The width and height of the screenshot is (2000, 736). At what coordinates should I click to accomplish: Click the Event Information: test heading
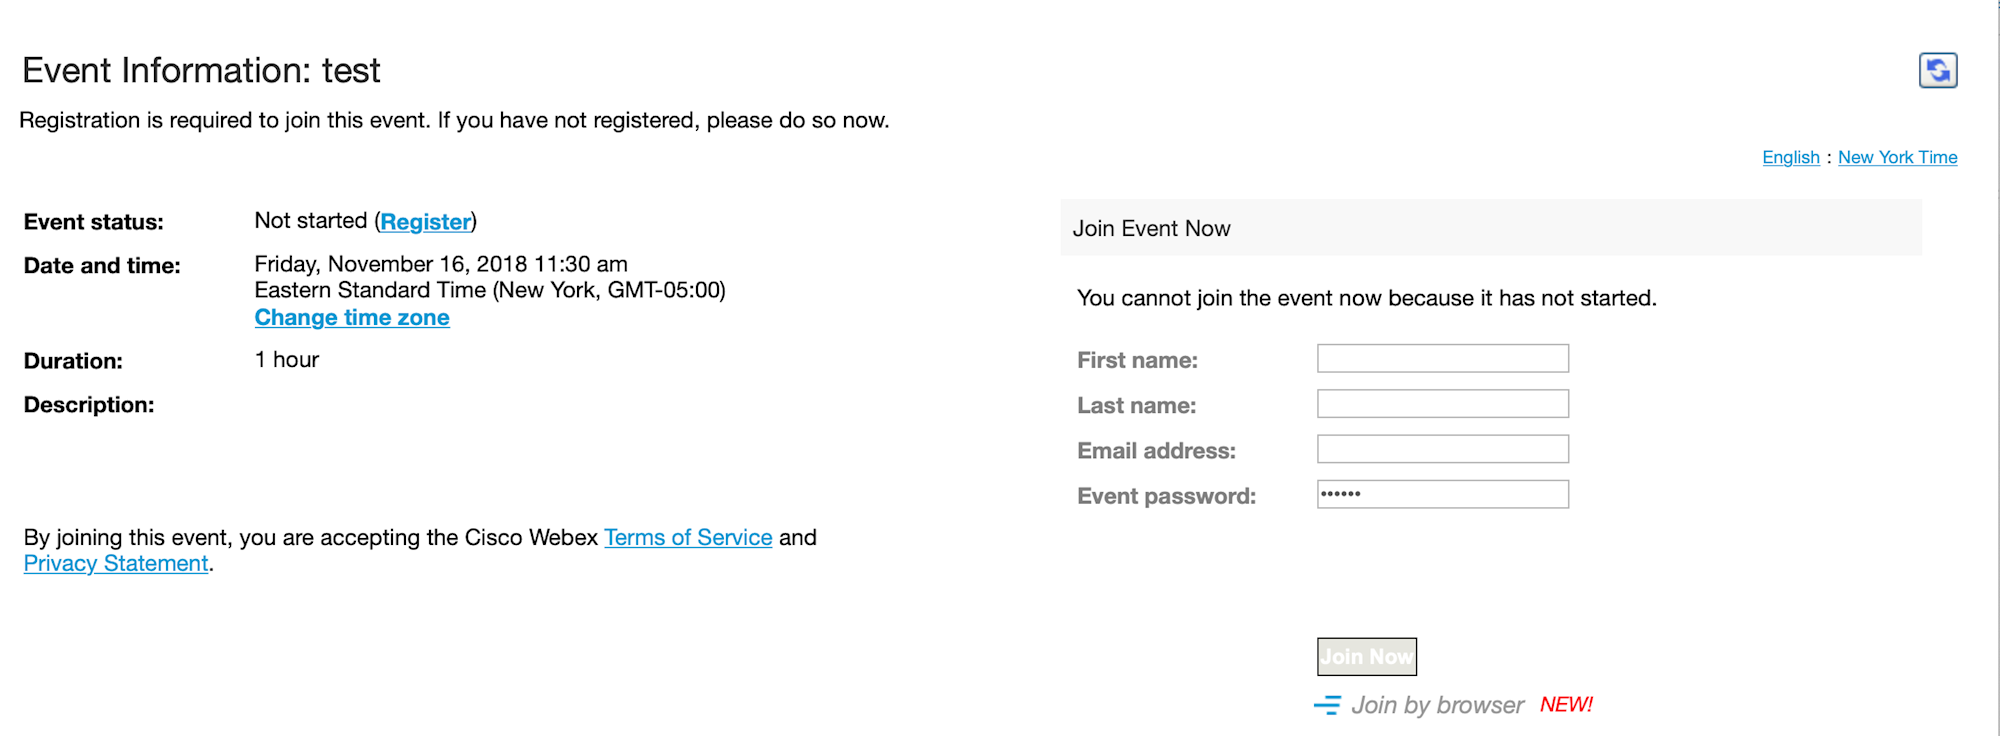201,71
